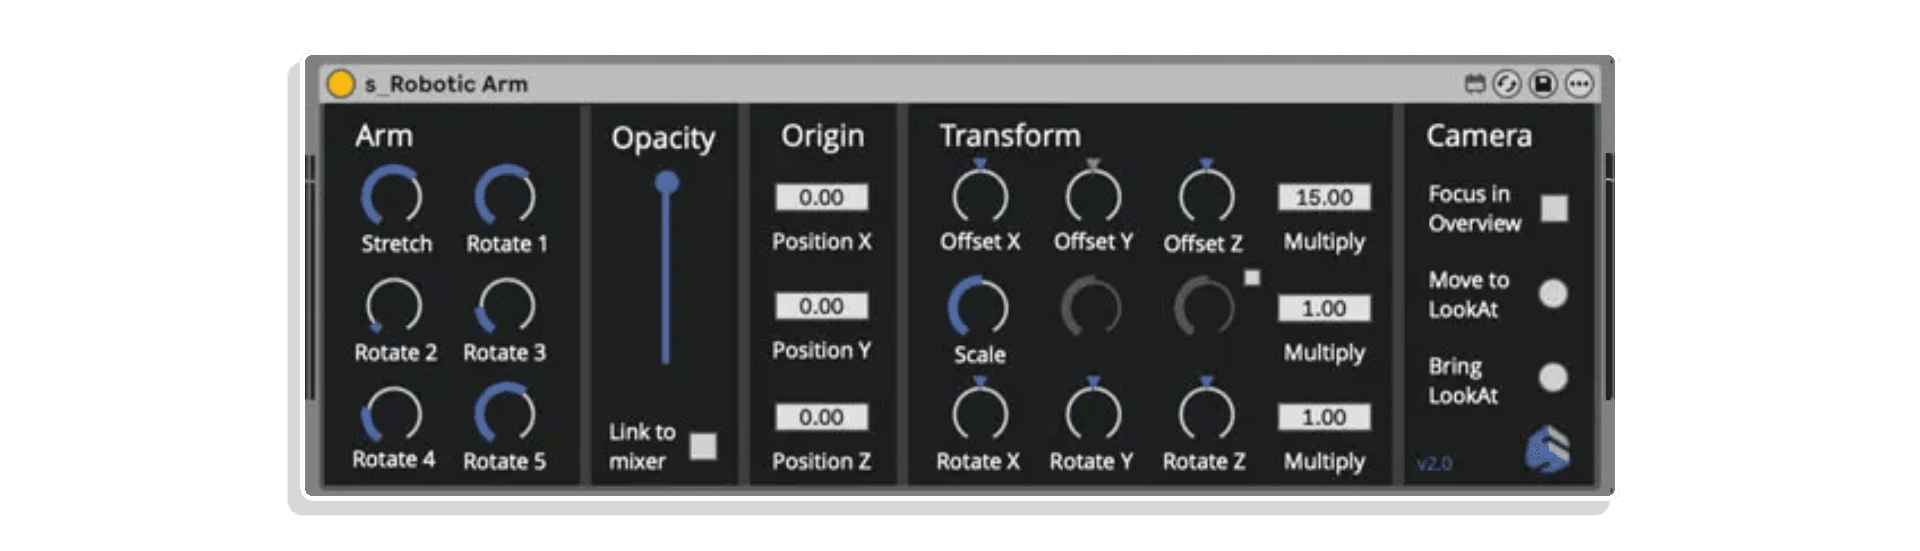Screen dimensions: 1920x551
Task: Click the Scale knob
Action: coord(978,306)
